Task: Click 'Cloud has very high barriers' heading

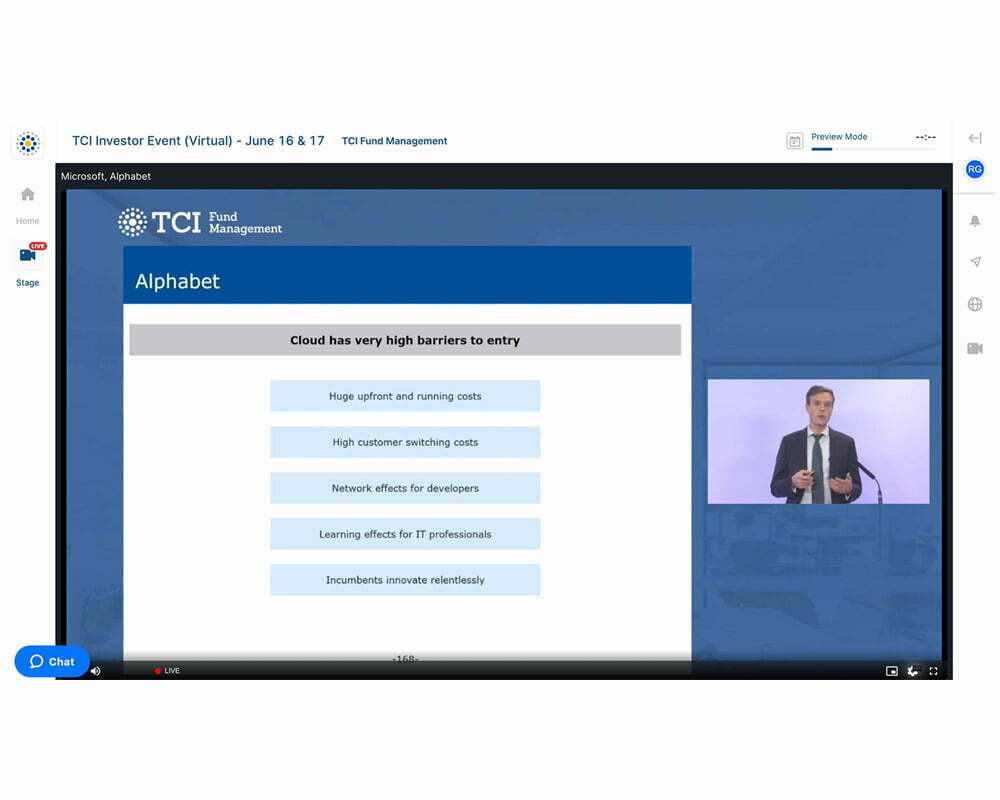Action: coord(405,340)
